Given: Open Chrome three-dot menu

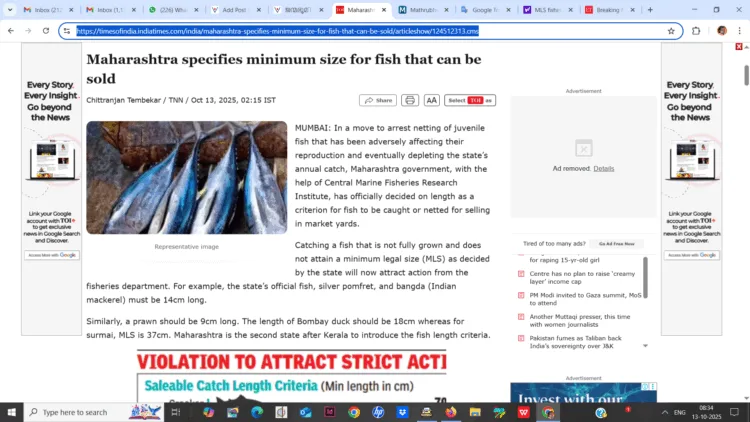Looking at the screenshot, I should (739, 31).
